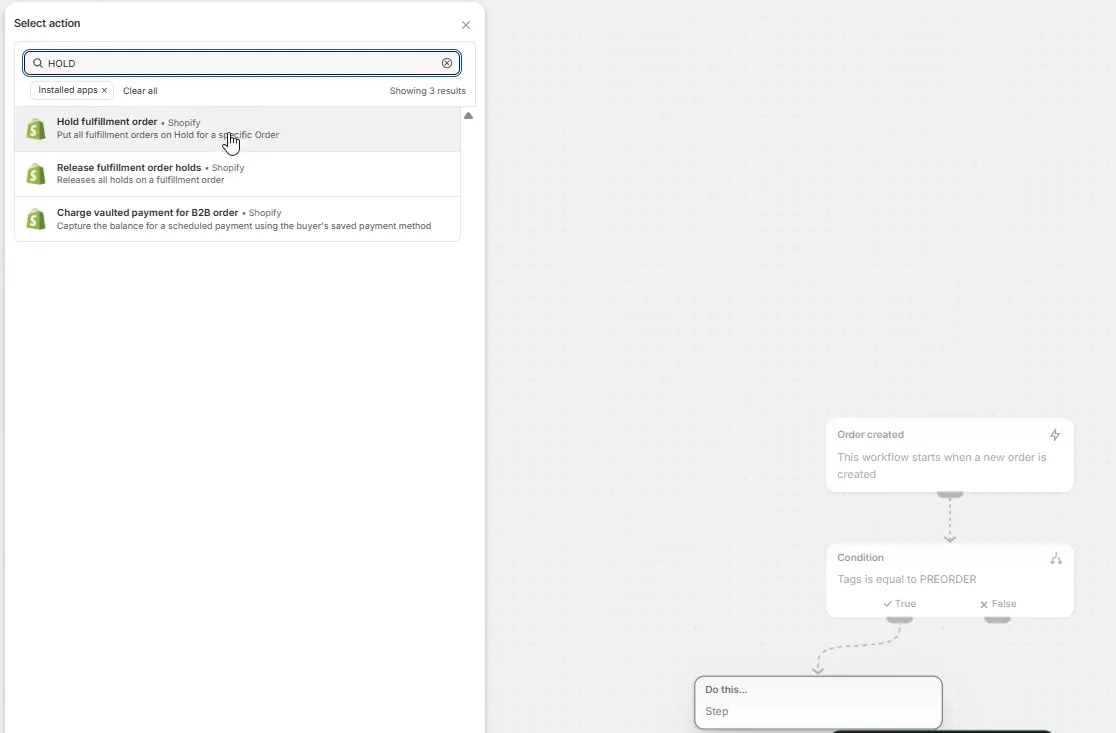Screen dimensions: 1116x733
Task: Click the lightning trigger icon on Order created
Action: coord(1055,435)
